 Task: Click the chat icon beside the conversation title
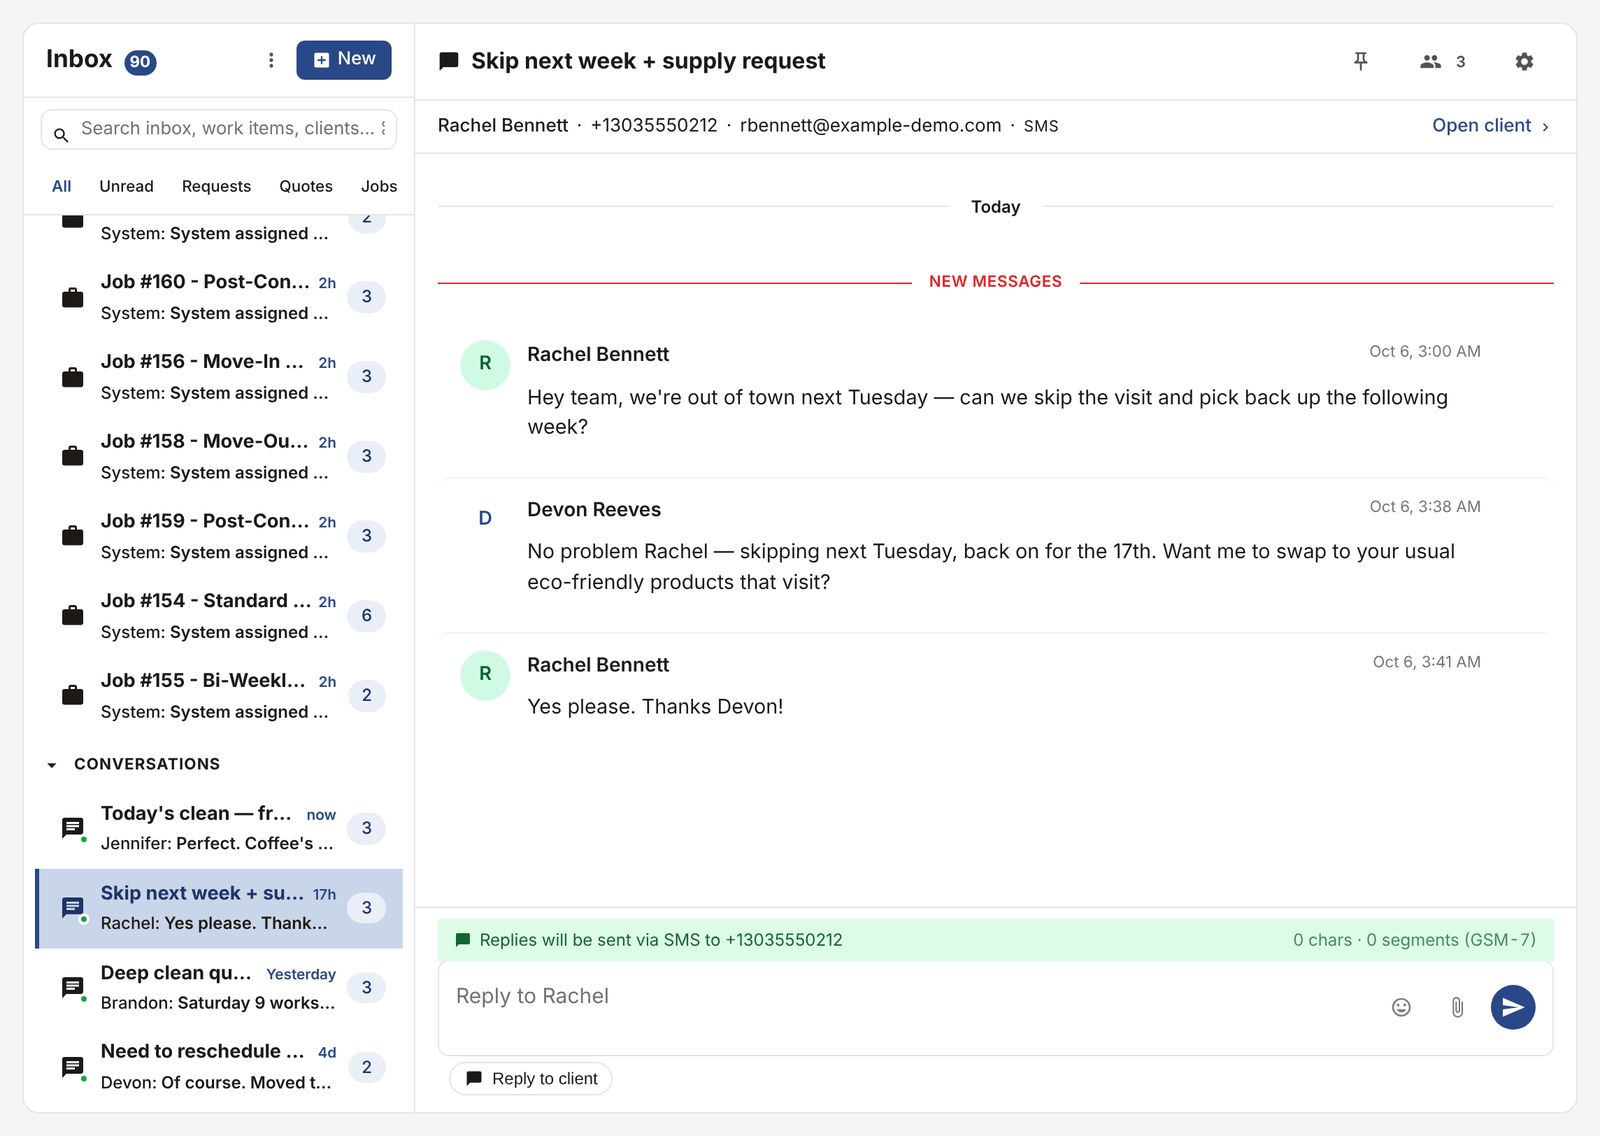click(x=449, y=61)
